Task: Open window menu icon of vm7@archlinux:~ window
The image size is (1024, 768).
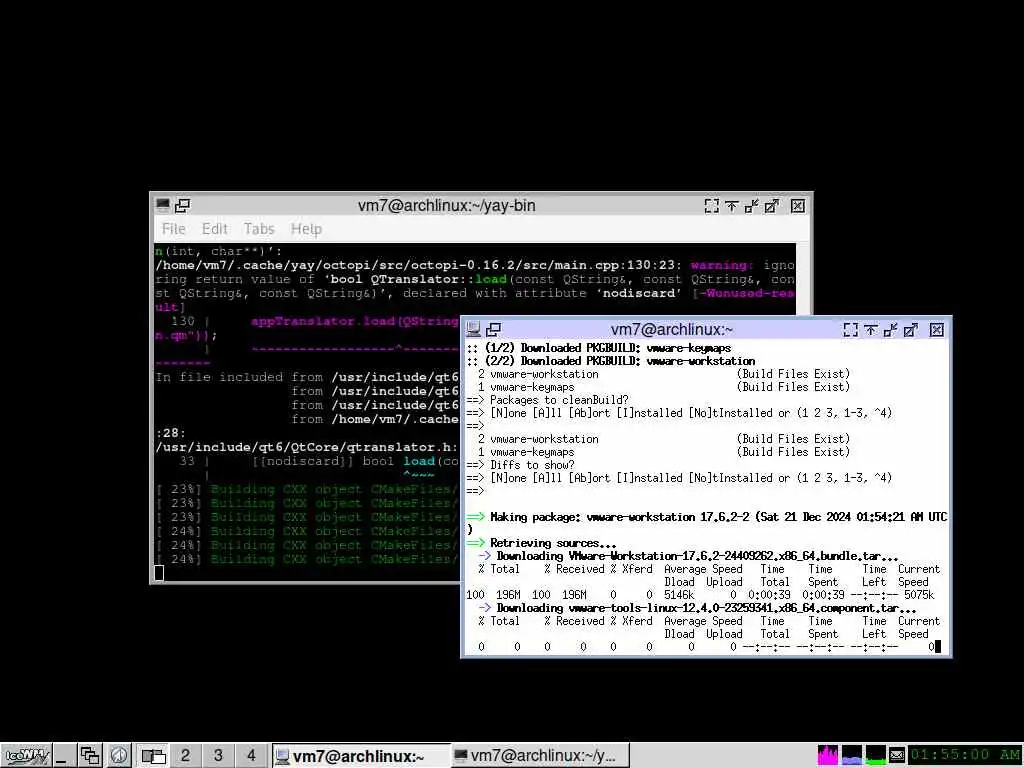Action: (473, 329)
